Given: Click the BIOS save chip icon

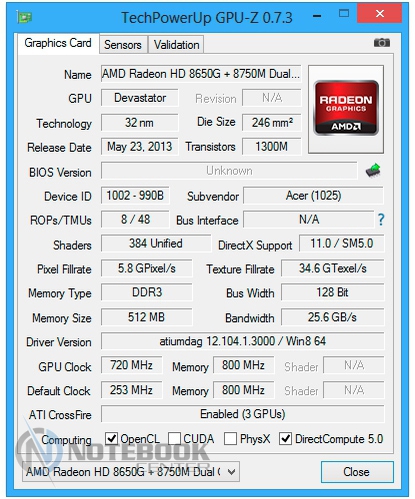Looking at the screenshot, I should click(x=373, y=170).
